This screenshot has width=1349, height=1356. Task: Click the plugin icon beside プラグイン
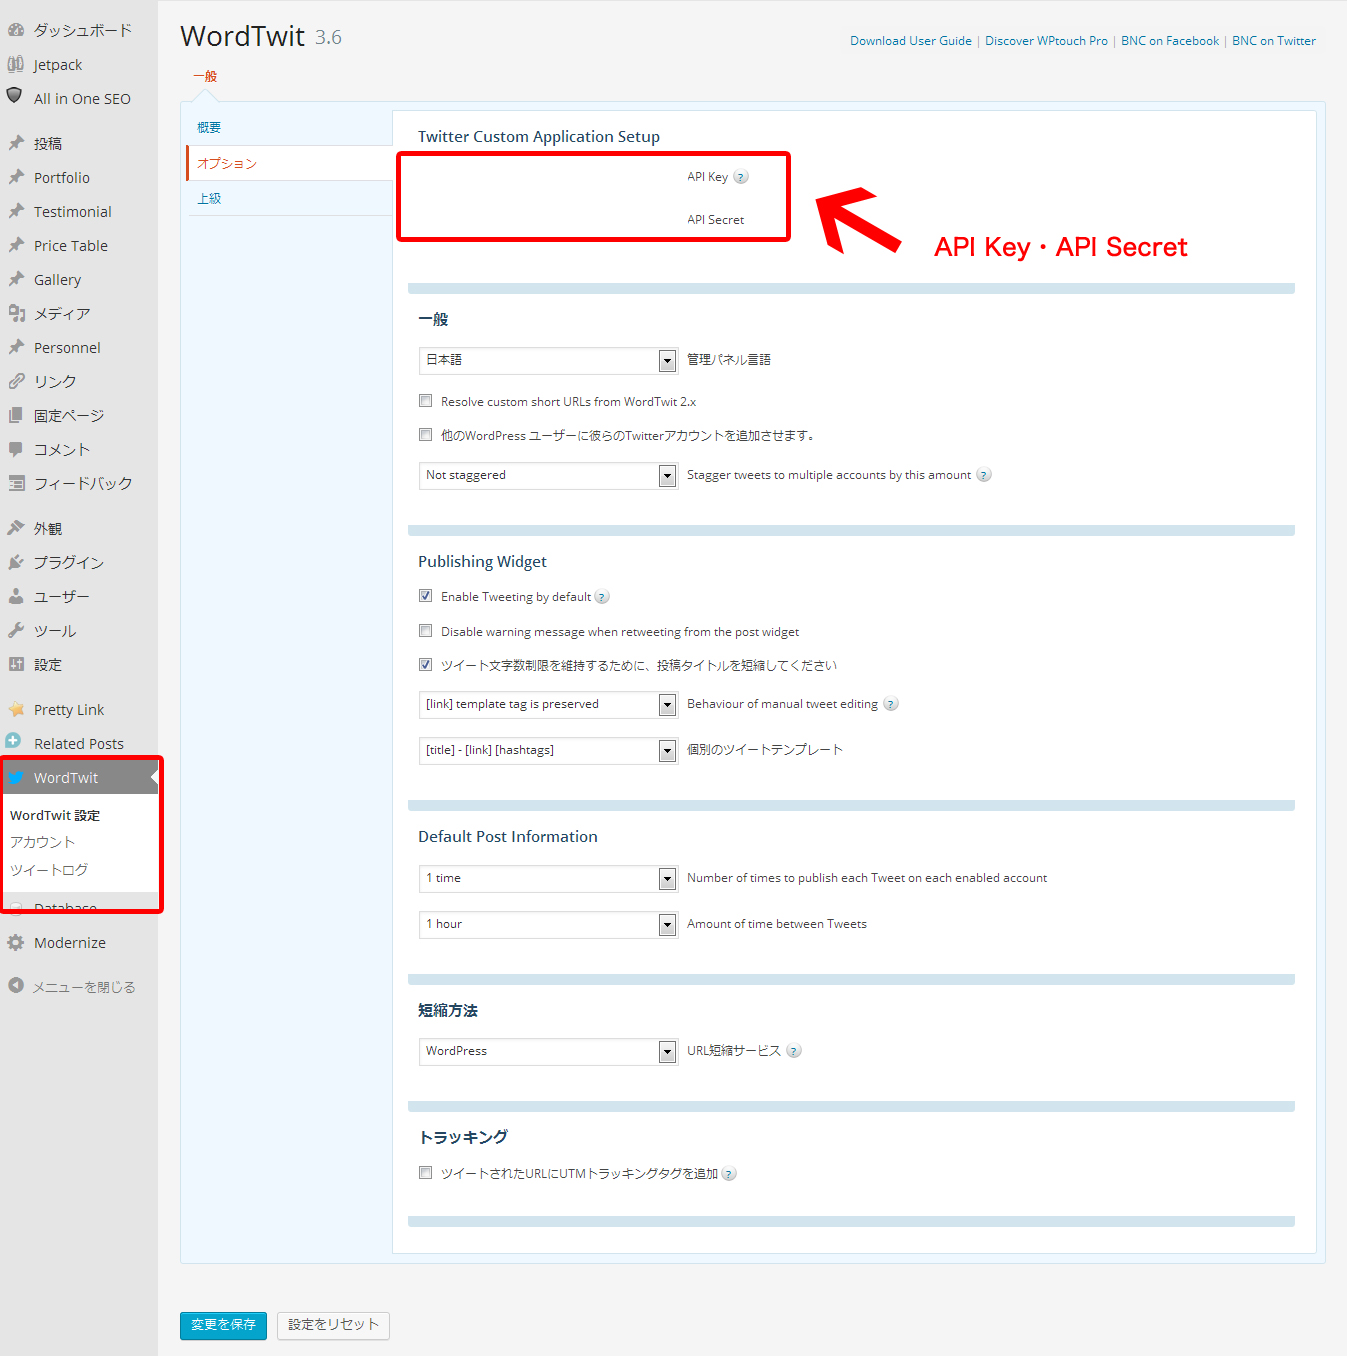coord(16,562)
